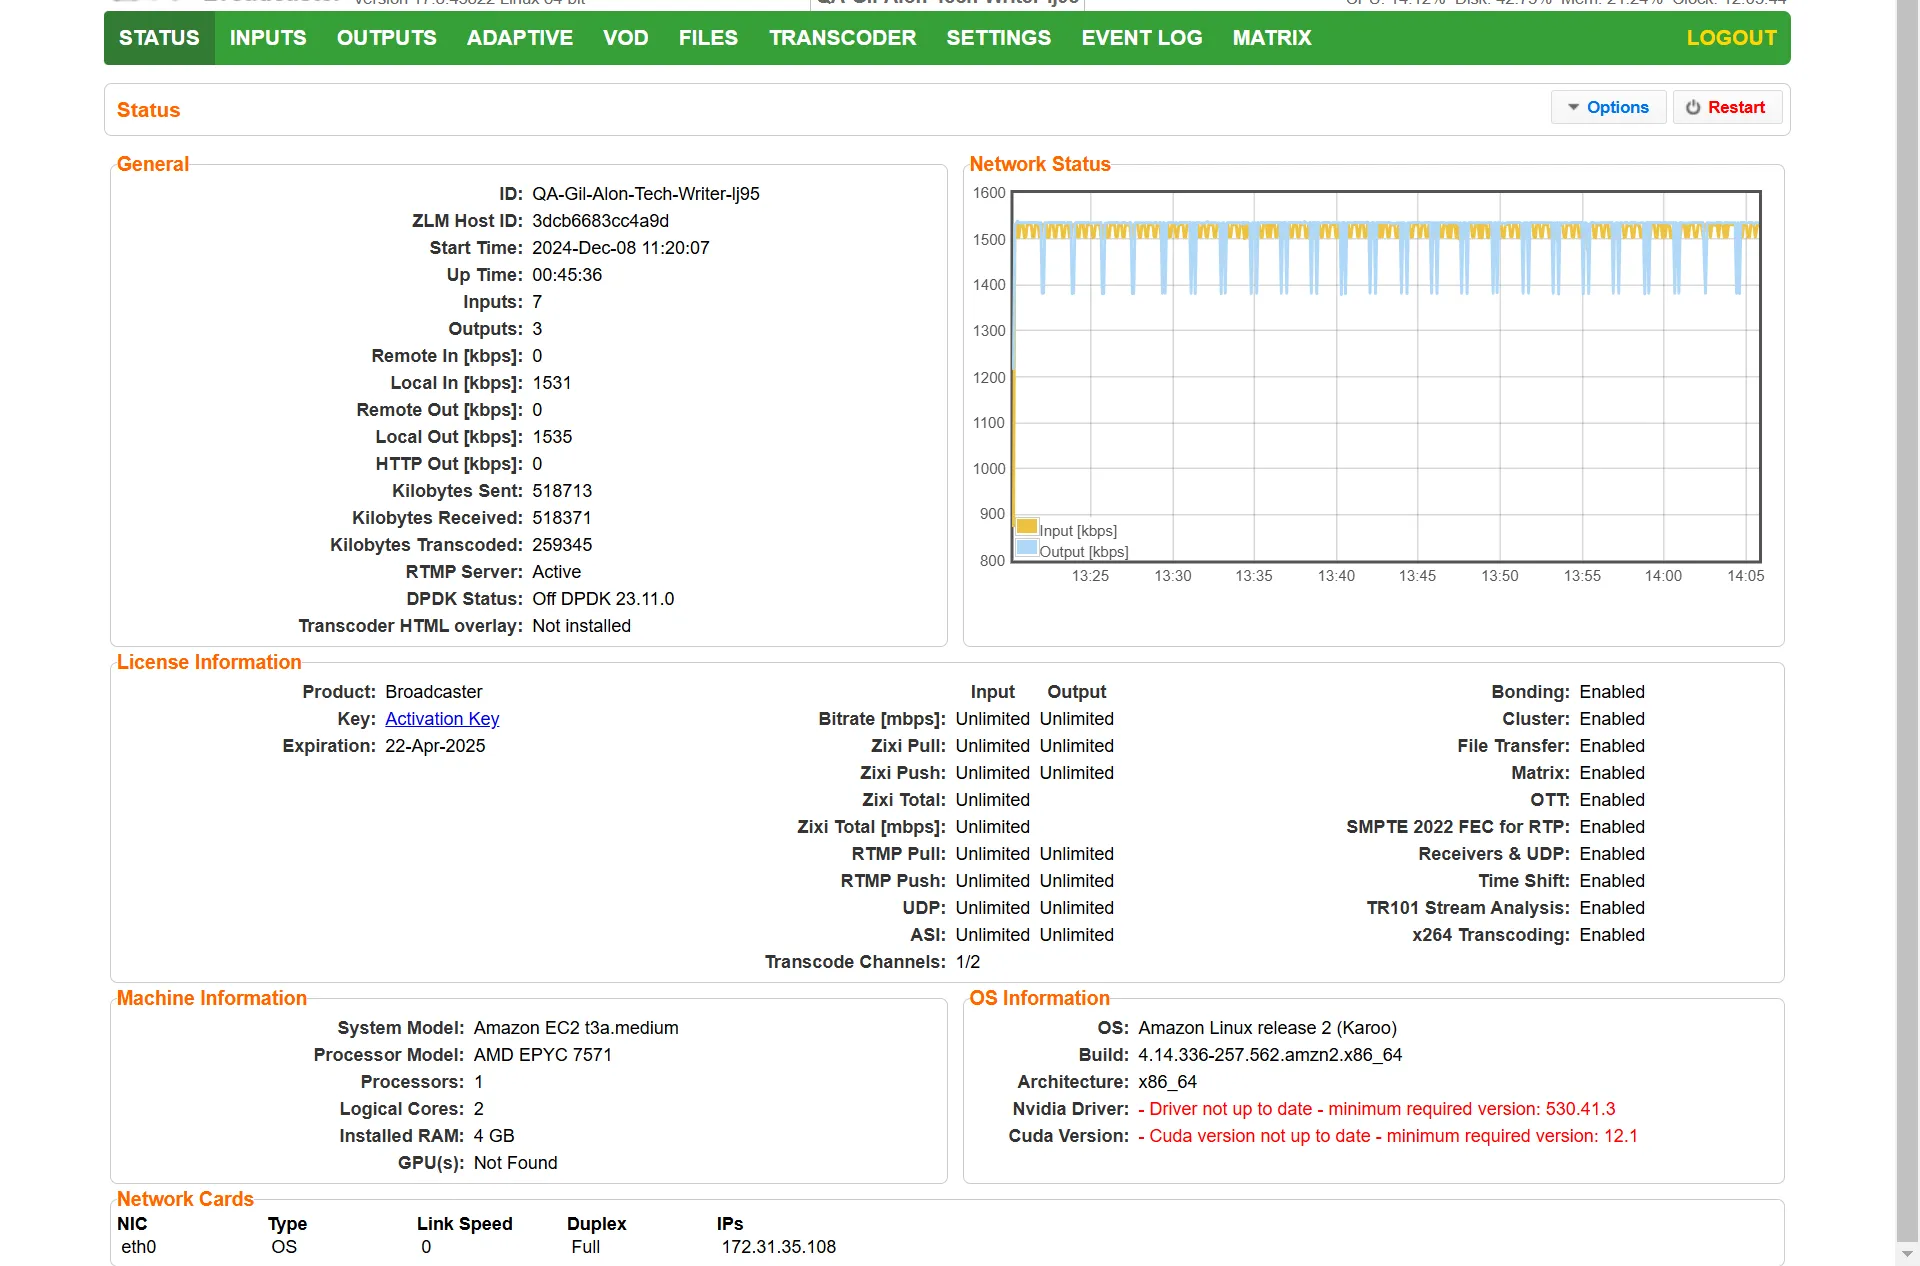1920x1266 pixels.
Task: Click the page vertical scrollbar
Action: pyautogui.click(x=1907, y=620)
